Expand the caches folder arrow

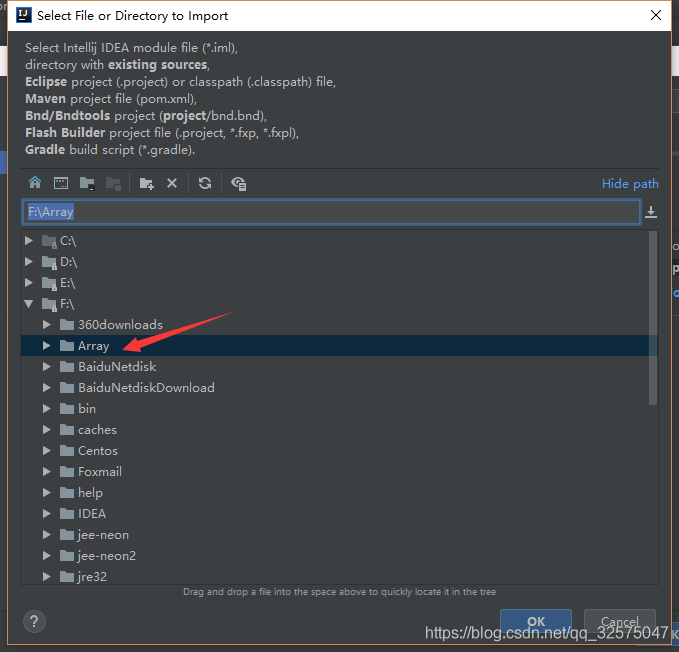46,429
